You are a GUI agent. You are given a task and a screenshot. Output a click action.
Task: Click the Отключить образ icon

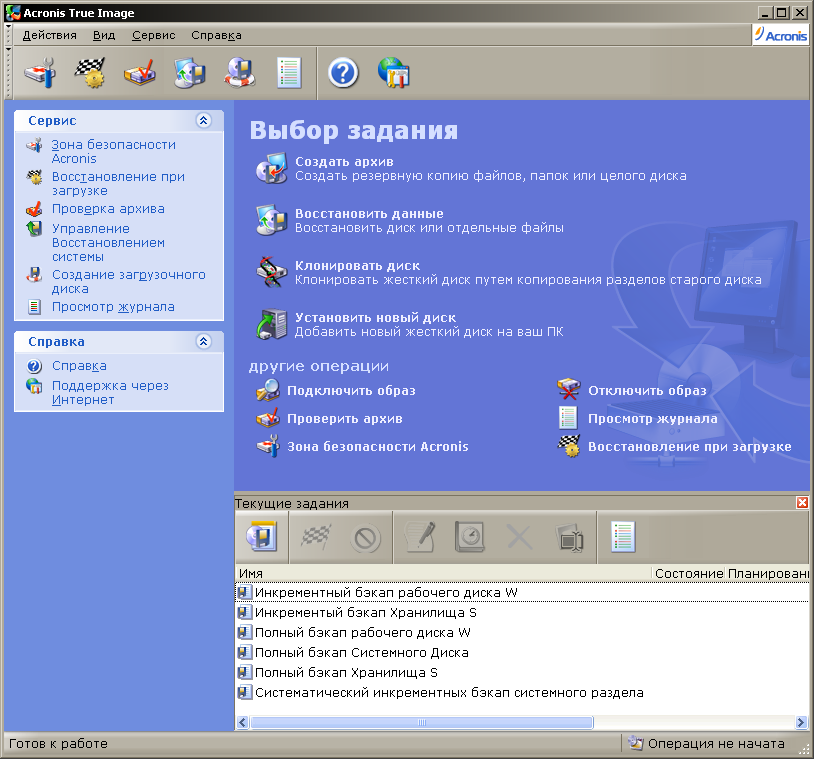point(569,389)
